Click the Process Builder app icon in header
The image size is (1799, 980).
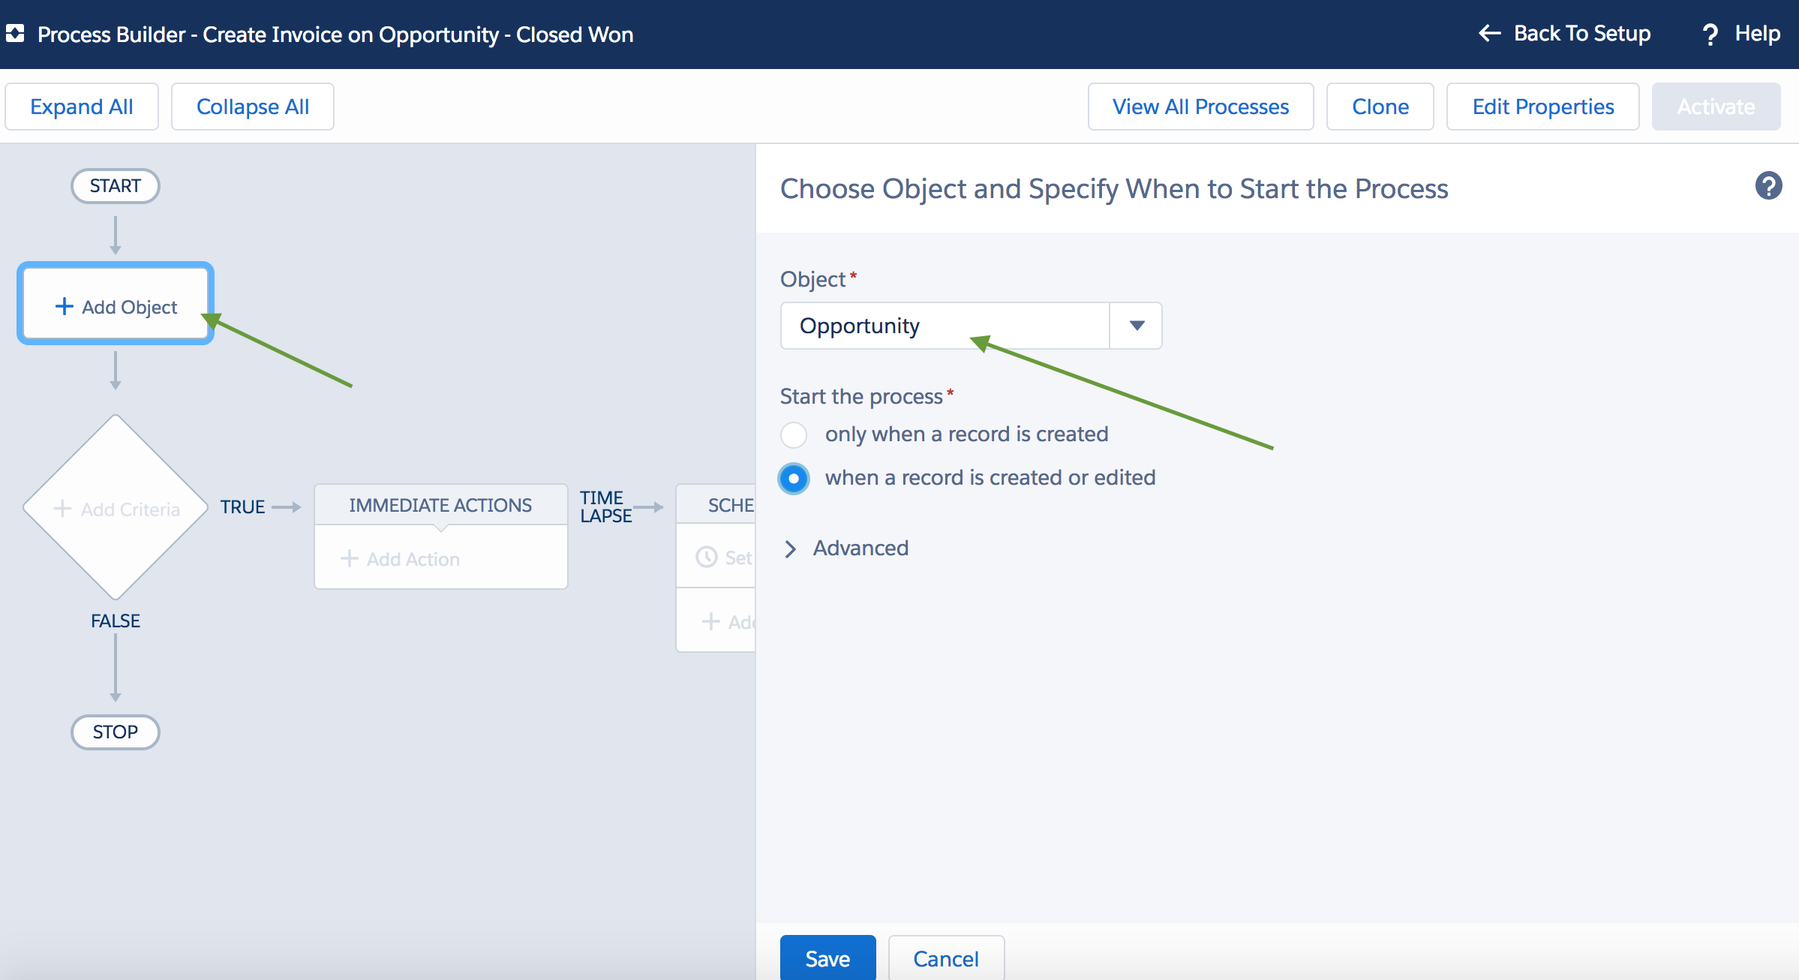click(15, 34)
